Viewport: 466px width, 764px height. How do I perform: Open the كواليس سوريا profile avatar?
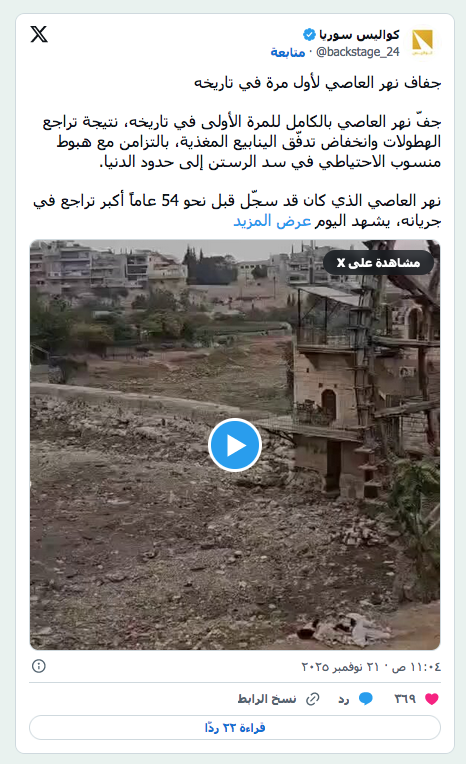tap(422, 42)
